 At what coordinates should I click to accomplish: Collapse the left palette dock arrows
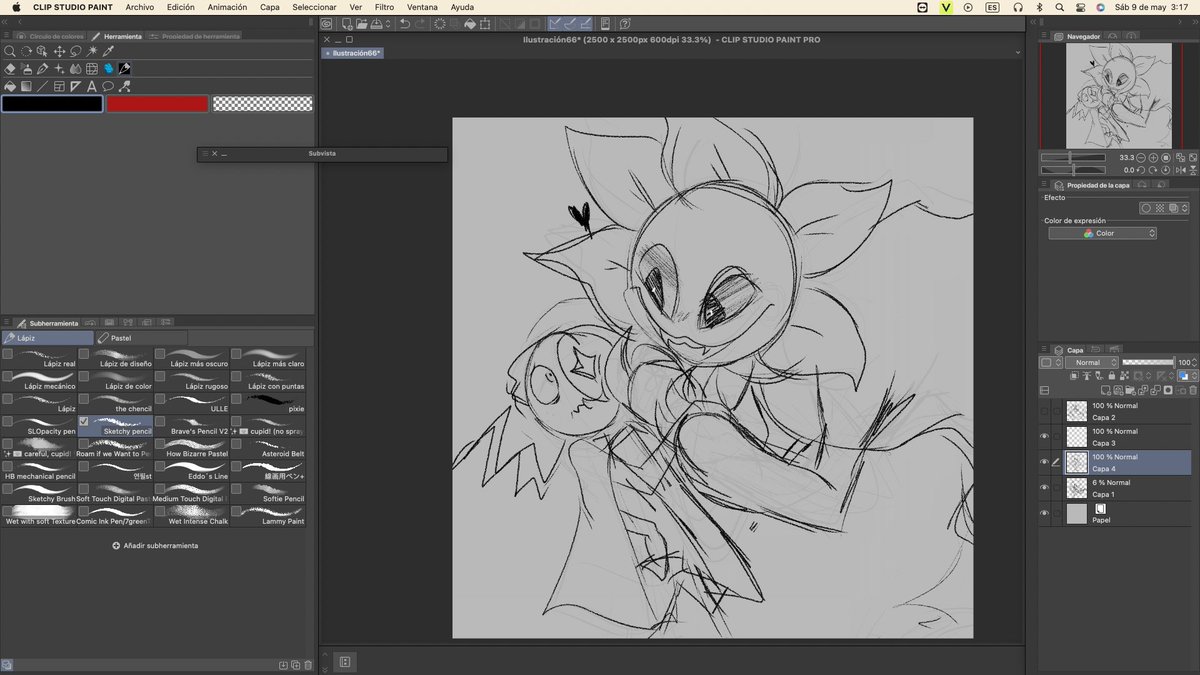click(5, 21)
